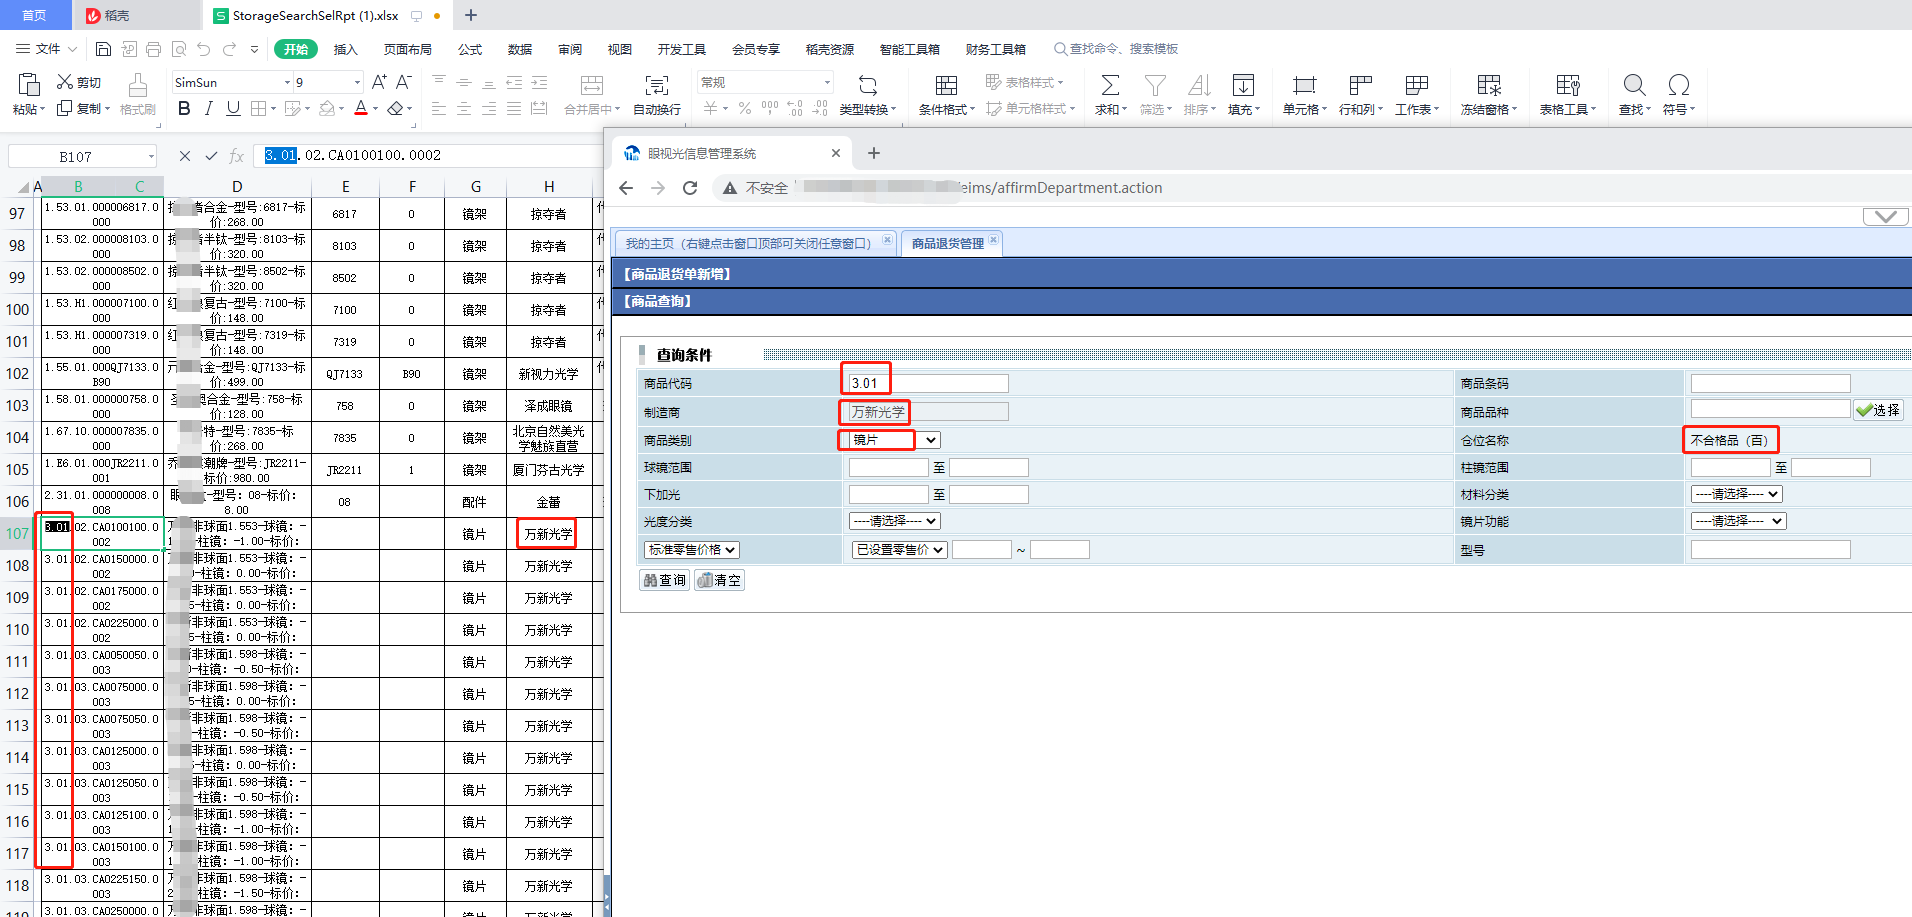This screenshot has height=917, width=1912.
Task: Click the Freeze Panes 冻结窗格 icon
Action: click(1489, 86)
